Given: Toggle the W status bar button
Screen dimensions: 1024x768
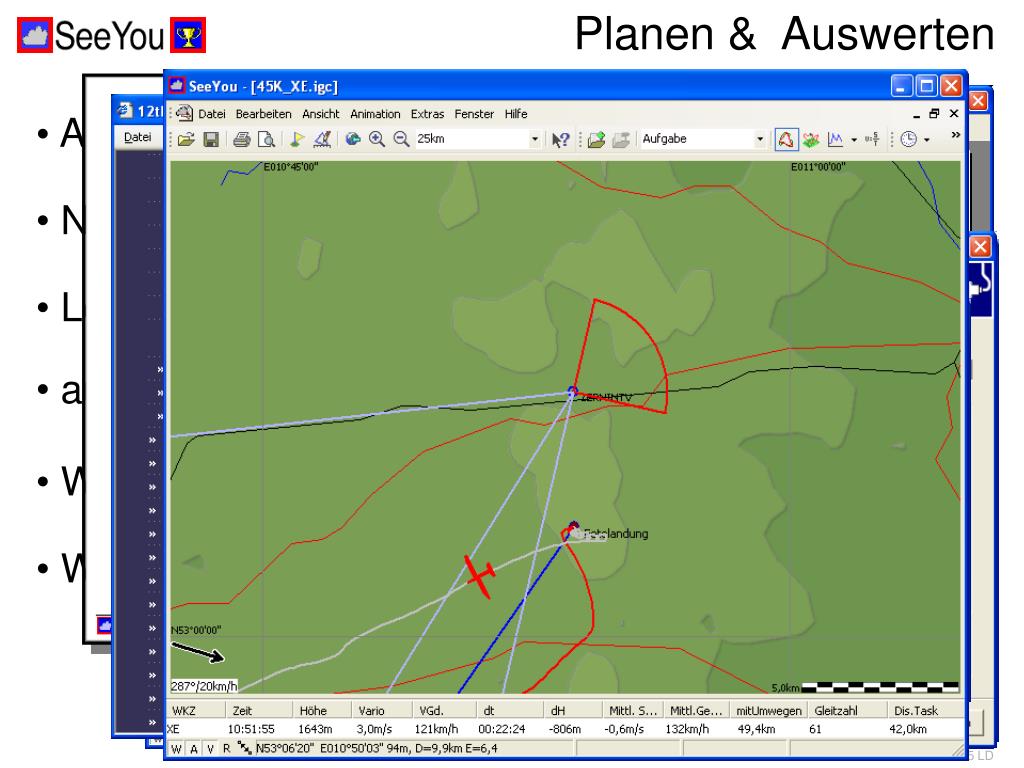Looking at the screenshot, I should pyautogui.click(x=176, y=748).
